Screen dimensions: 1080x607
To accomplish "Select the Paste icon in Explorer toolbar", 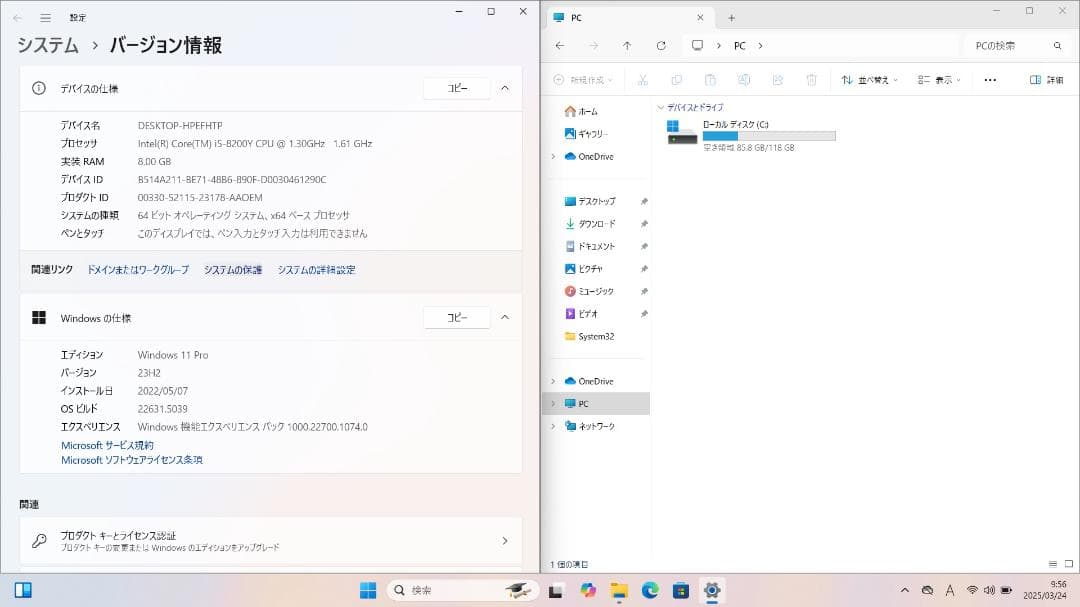I will point(709,79).
